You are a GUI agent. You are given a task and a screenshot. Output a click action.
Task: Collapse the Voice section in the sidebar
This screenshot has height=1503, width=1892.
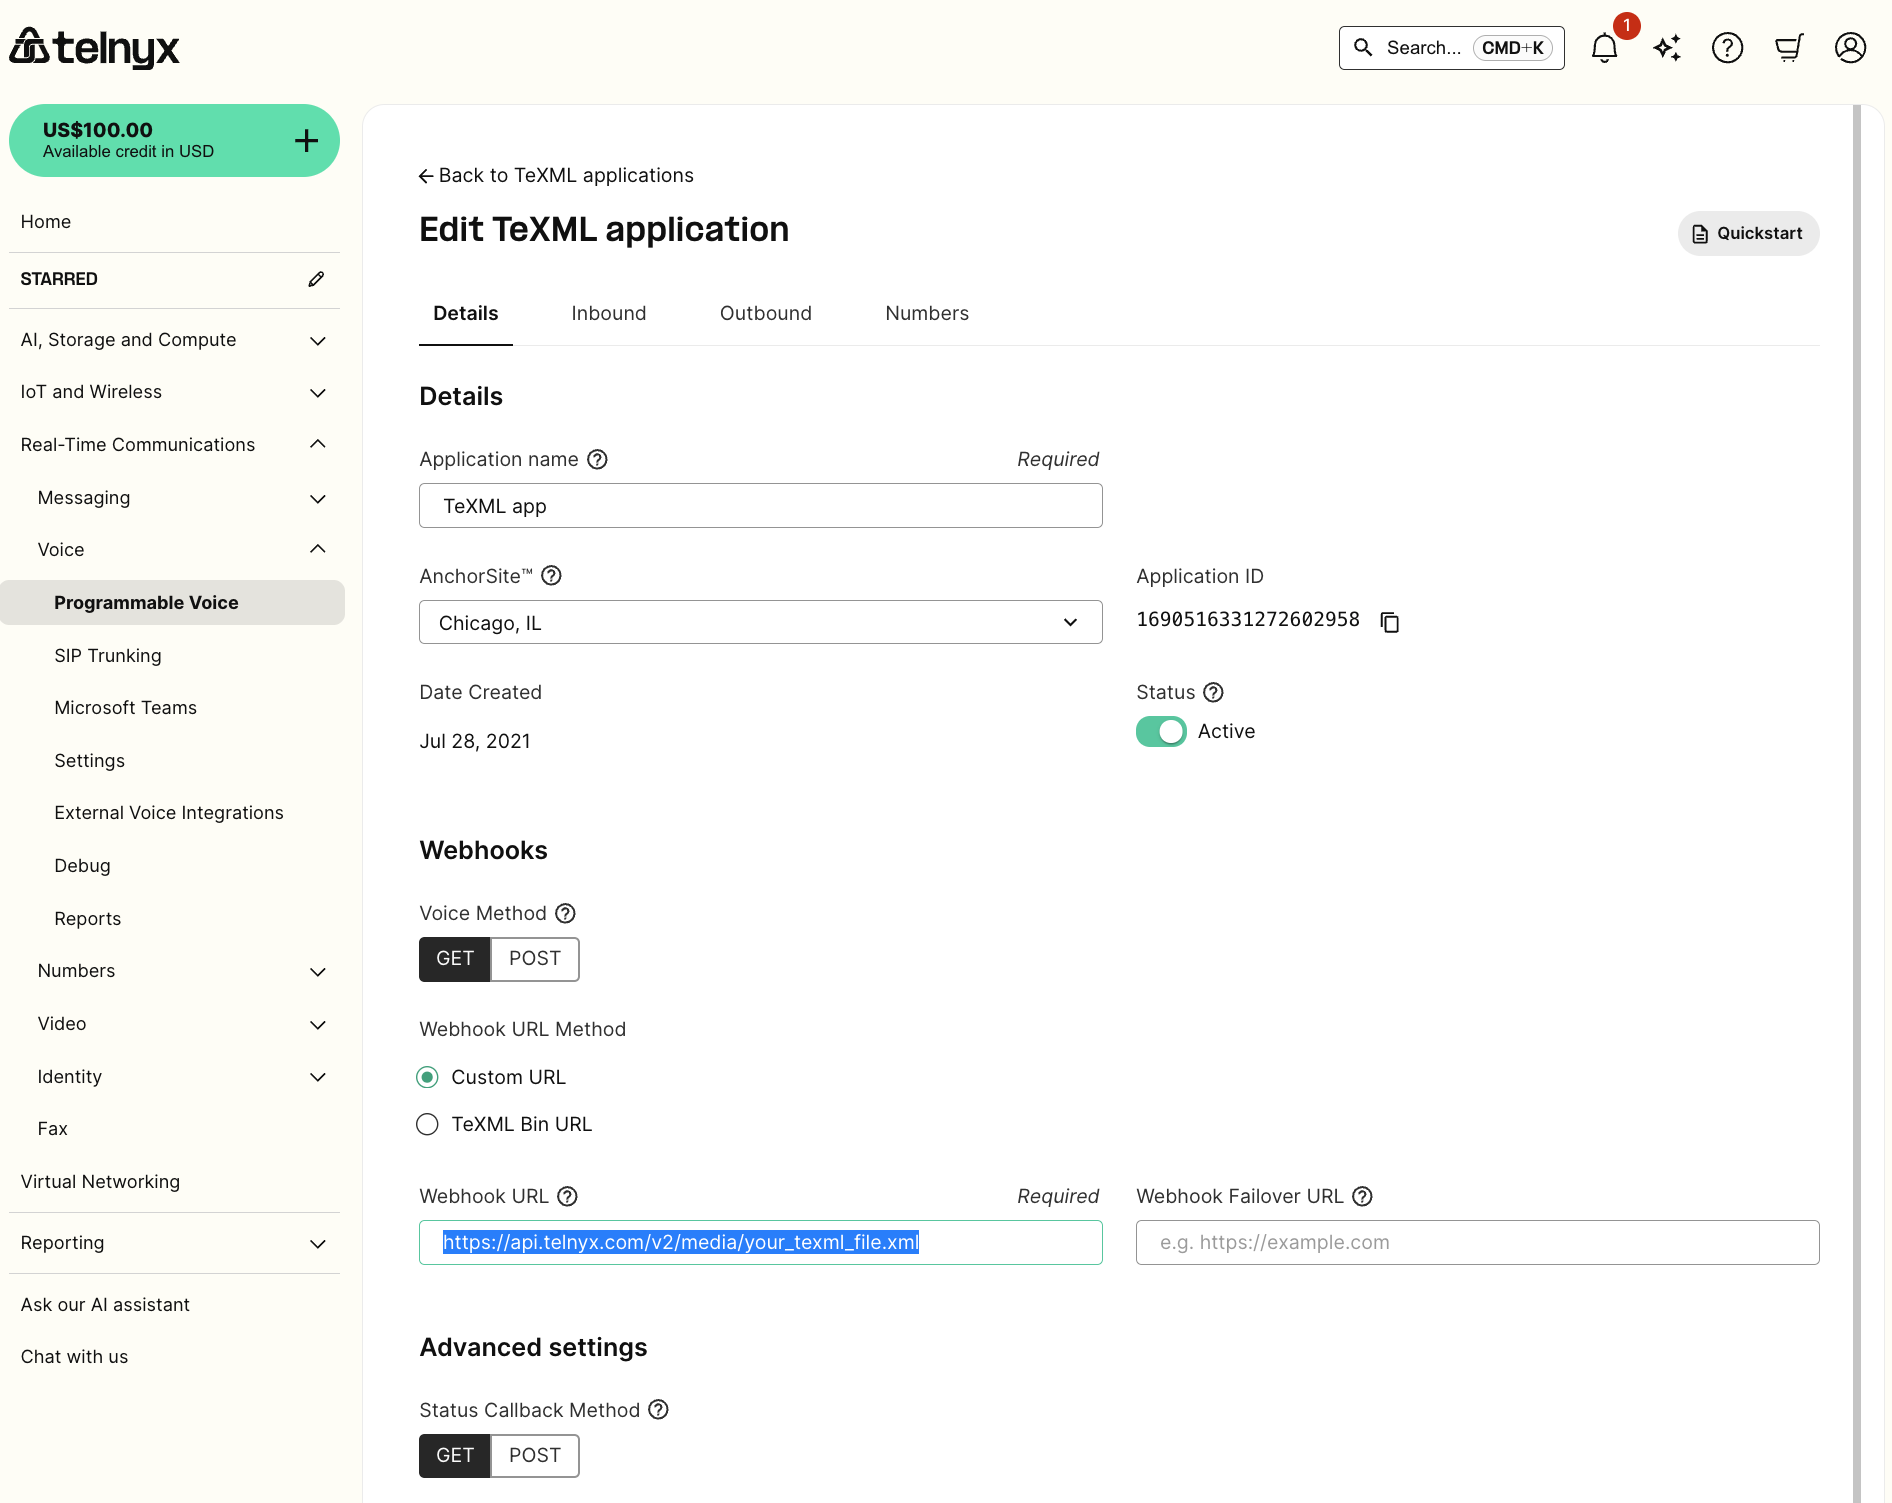coord(317,549)
